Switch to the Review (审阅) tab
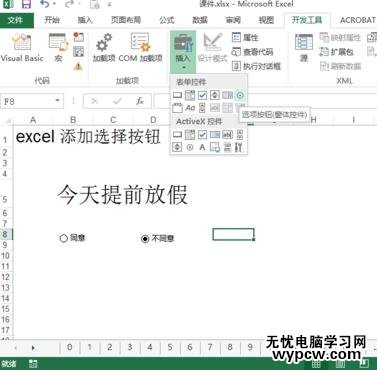 233,20
